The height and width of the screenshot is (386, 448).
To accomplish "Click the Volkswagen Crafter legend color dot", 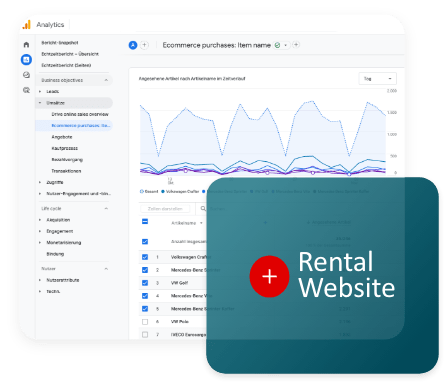I will coord(163,191).
